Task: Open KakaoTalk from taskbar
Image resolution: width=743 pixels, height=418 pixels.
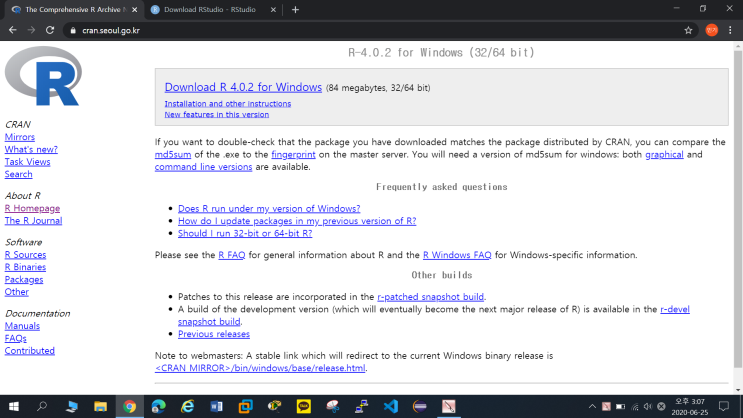Action: point(303,406)
